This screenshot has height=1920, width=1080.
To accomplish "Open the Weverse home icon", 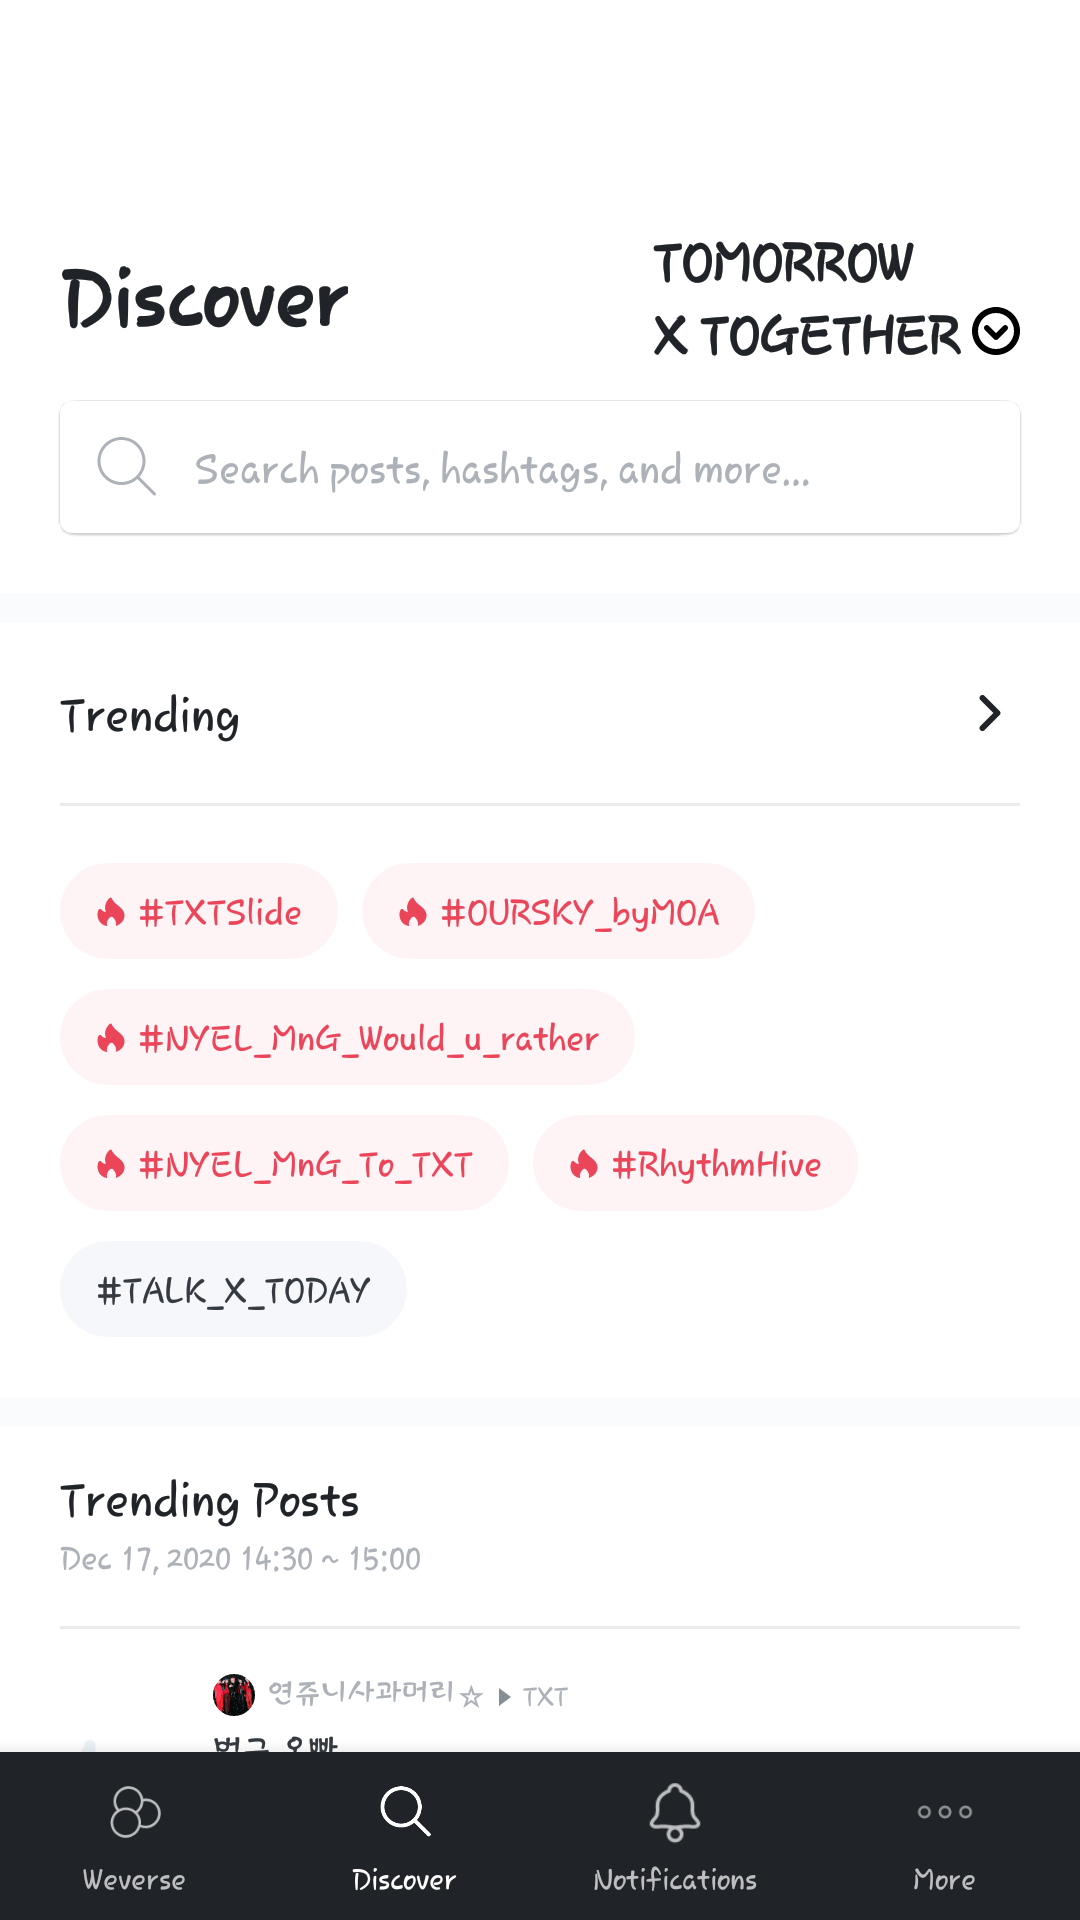I will [135, 1812].
